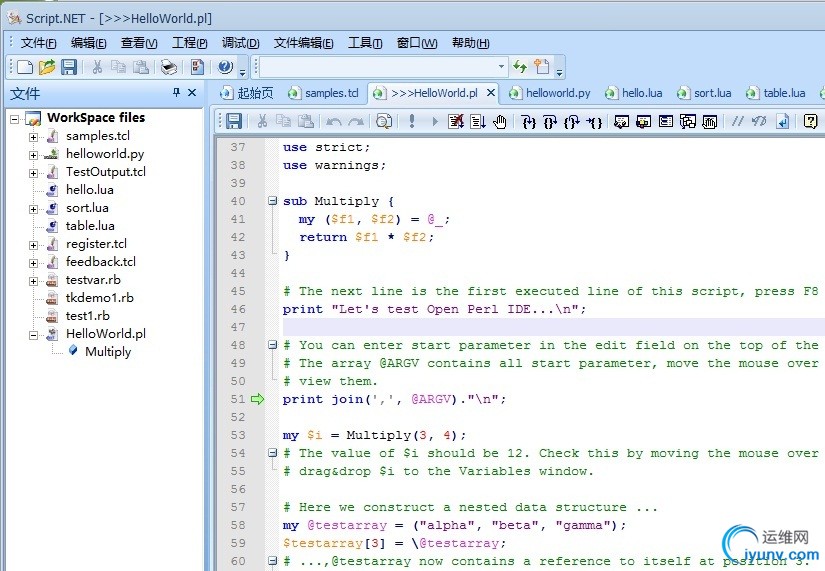Screen dimensions: 825x571
Task: Click the Step Over braces icon
Action: 550,122
